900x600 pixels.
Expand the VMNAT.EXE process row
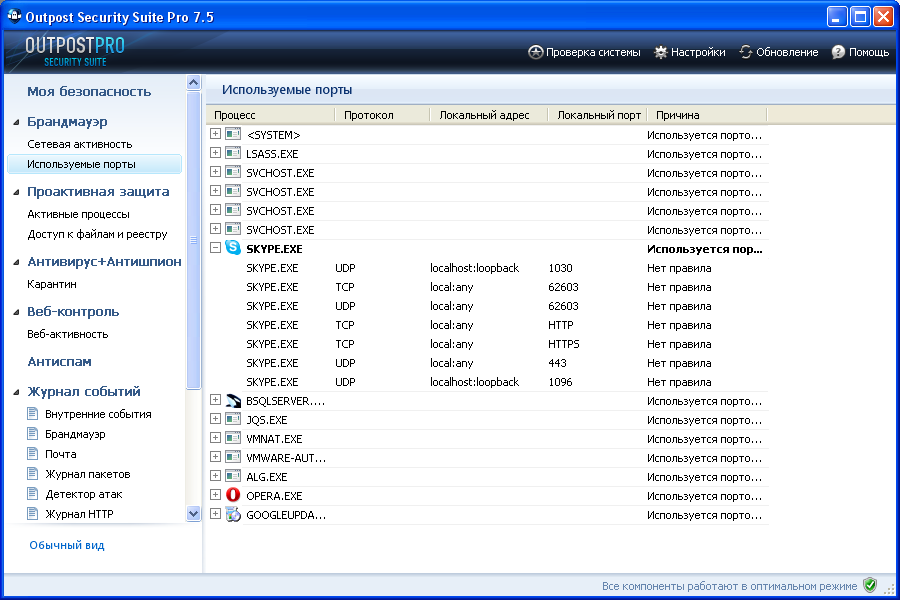coord(215,438)
